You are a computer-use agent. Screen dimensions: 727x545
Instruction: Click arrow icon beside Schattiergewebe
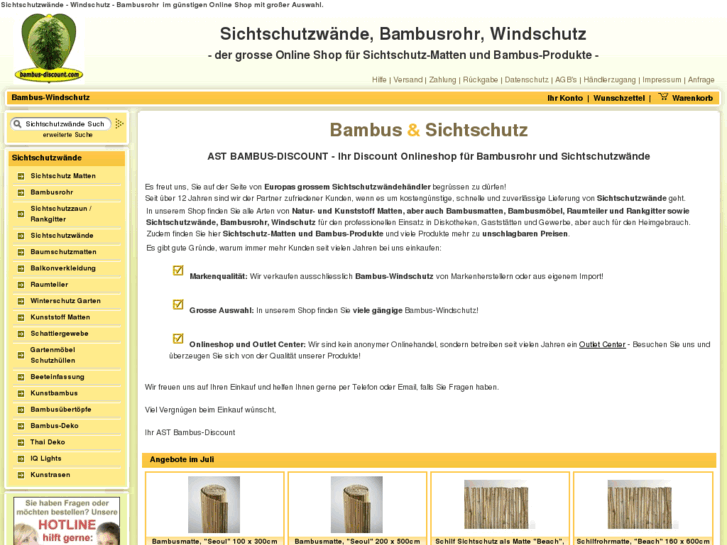pos(20,334)
